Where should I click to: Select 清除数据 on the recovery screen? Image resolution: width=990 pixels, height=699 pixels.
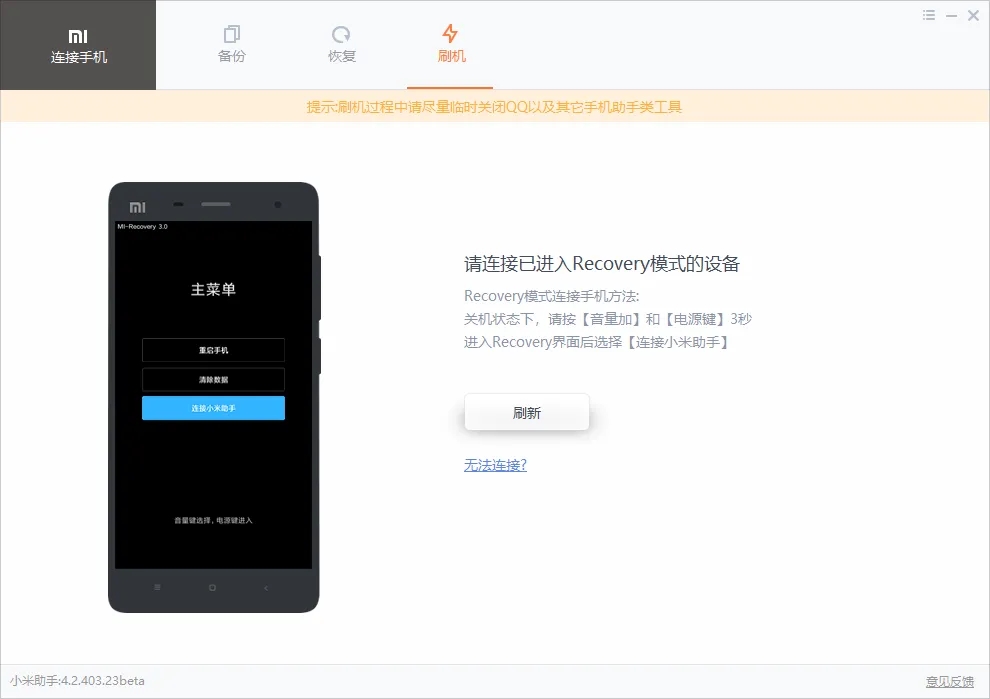click(x=213, y=379)
